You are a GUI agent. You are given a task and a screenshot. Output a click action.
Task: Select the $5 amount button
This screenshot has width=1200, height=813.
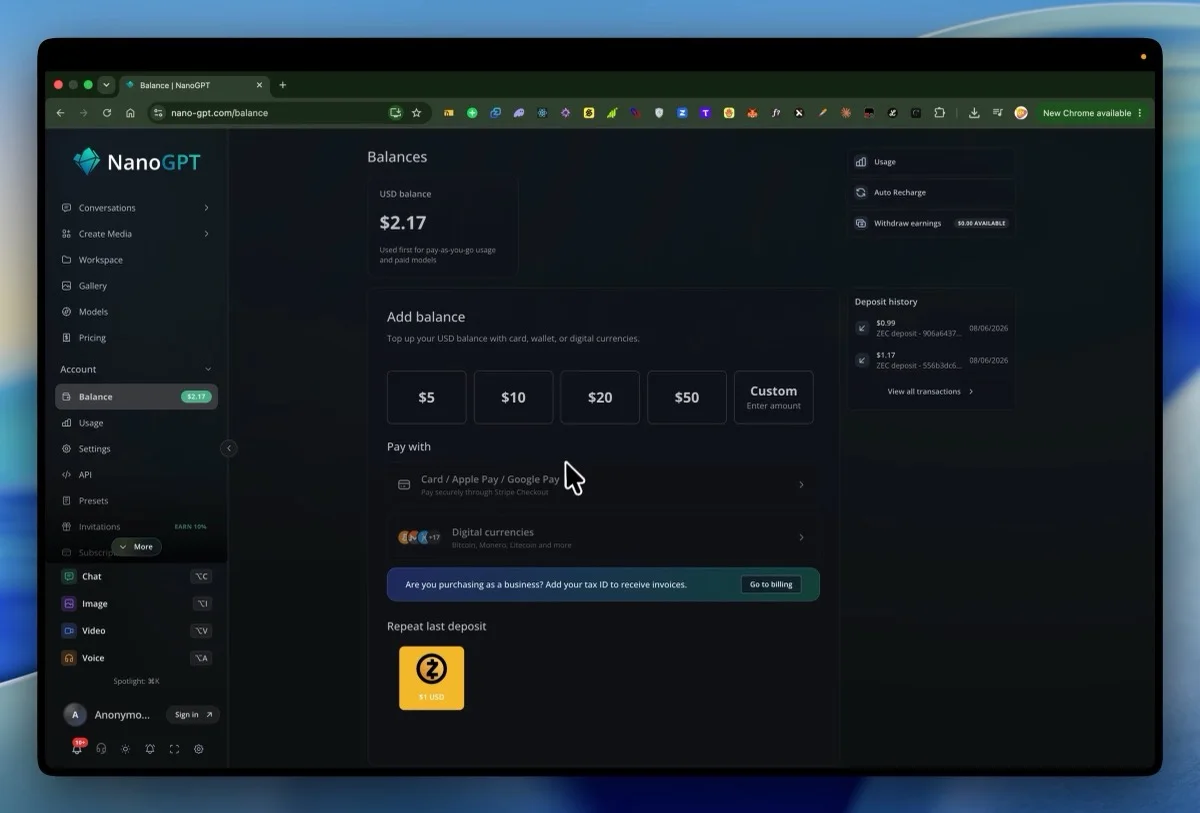(x=427, y=398)
